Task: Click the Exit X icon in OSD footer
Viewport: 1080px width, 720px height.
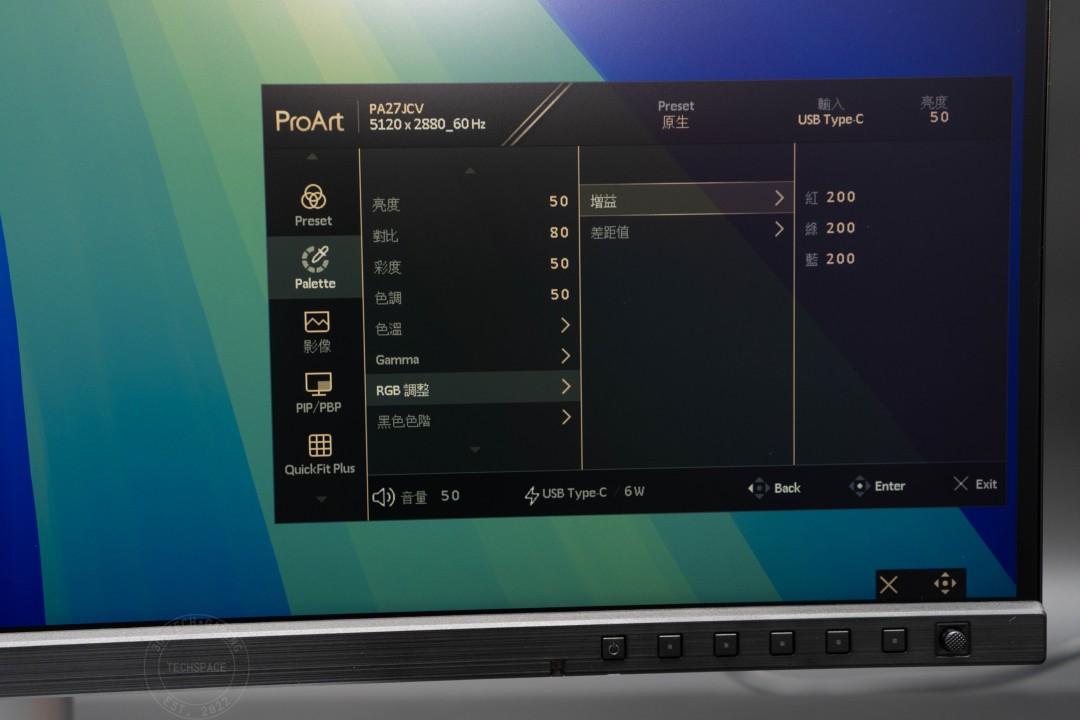Action: [961, 484]
